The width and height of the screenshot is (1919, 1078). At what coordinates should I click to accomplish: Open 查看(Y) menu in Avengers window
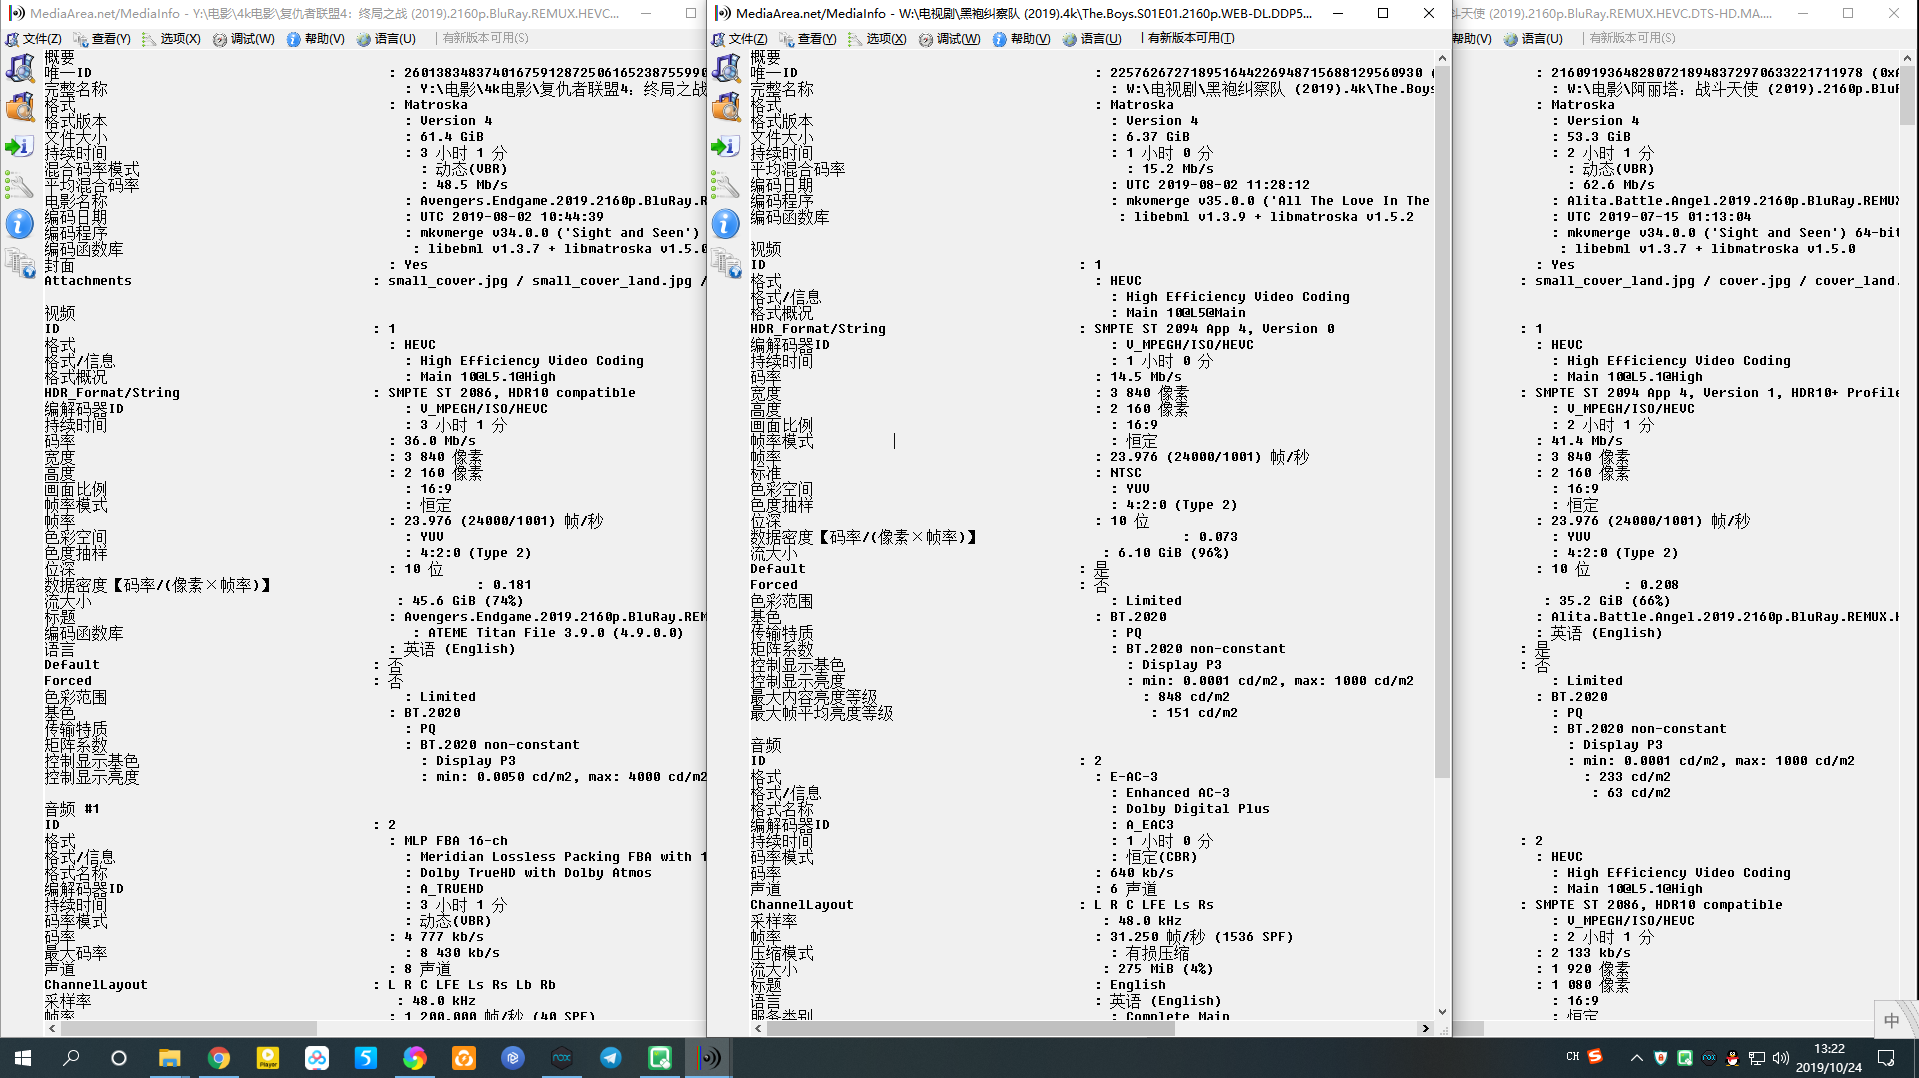[103, 39]
